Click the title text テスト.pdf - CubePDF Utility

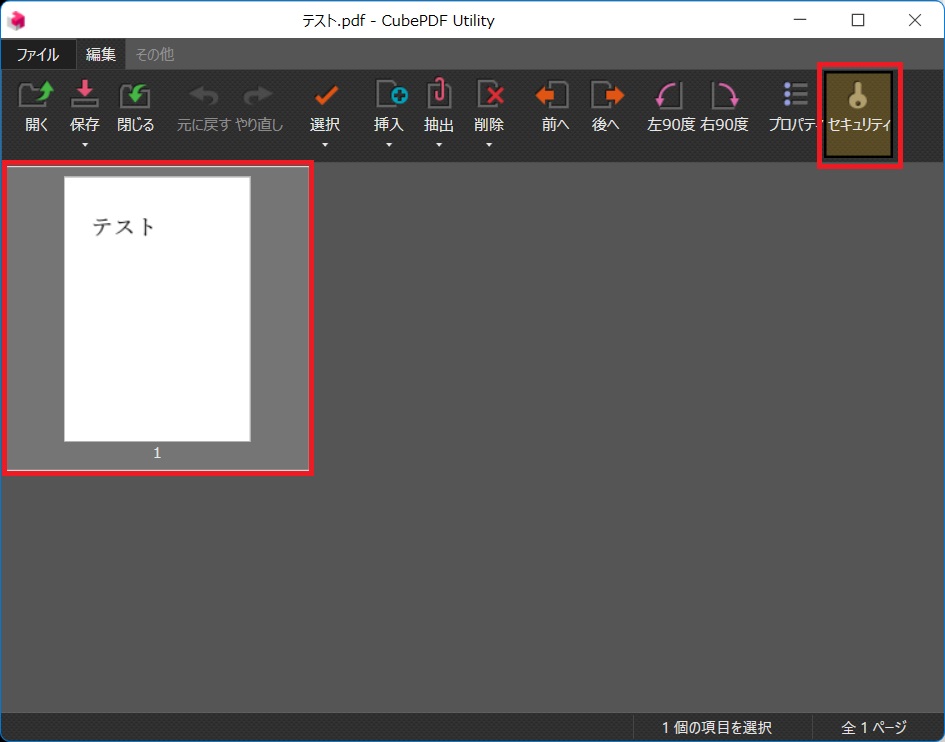[x=398, y=20]
